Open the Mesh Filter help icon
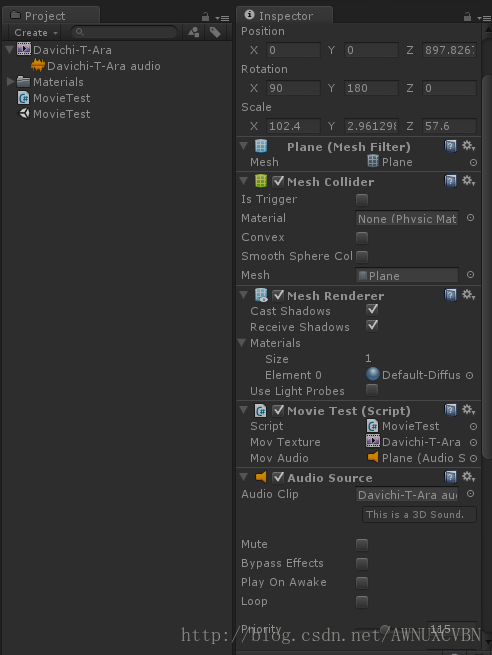 pos(450,146)
